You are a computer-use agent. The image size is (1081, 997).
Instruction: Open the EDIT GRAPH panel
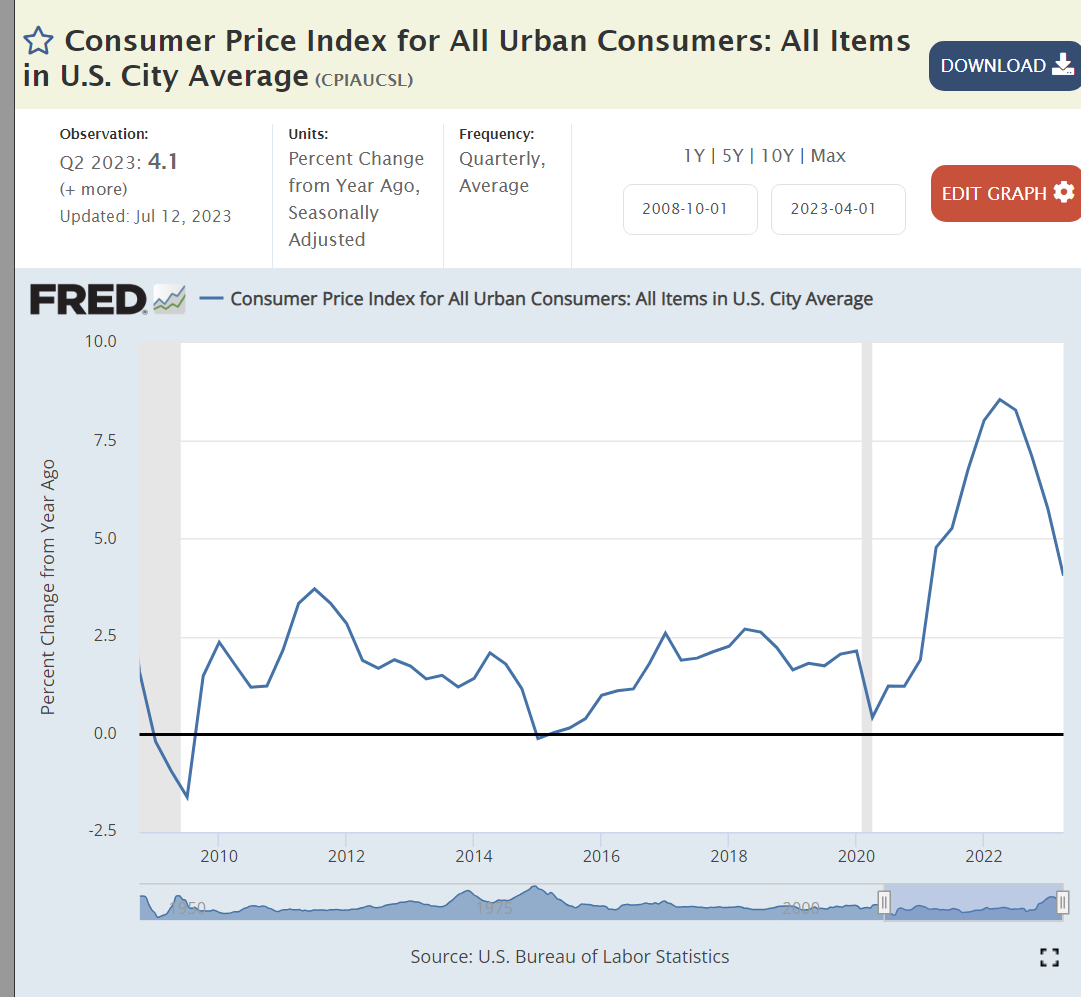tap(1006, 193)
